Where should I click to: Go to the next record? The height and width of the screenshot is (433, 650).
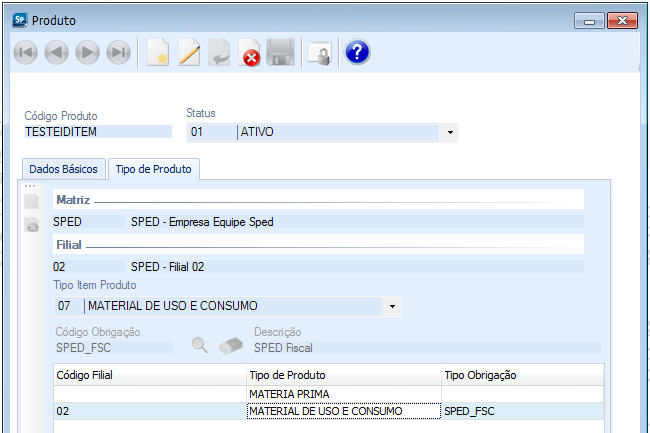pos(87,53)
